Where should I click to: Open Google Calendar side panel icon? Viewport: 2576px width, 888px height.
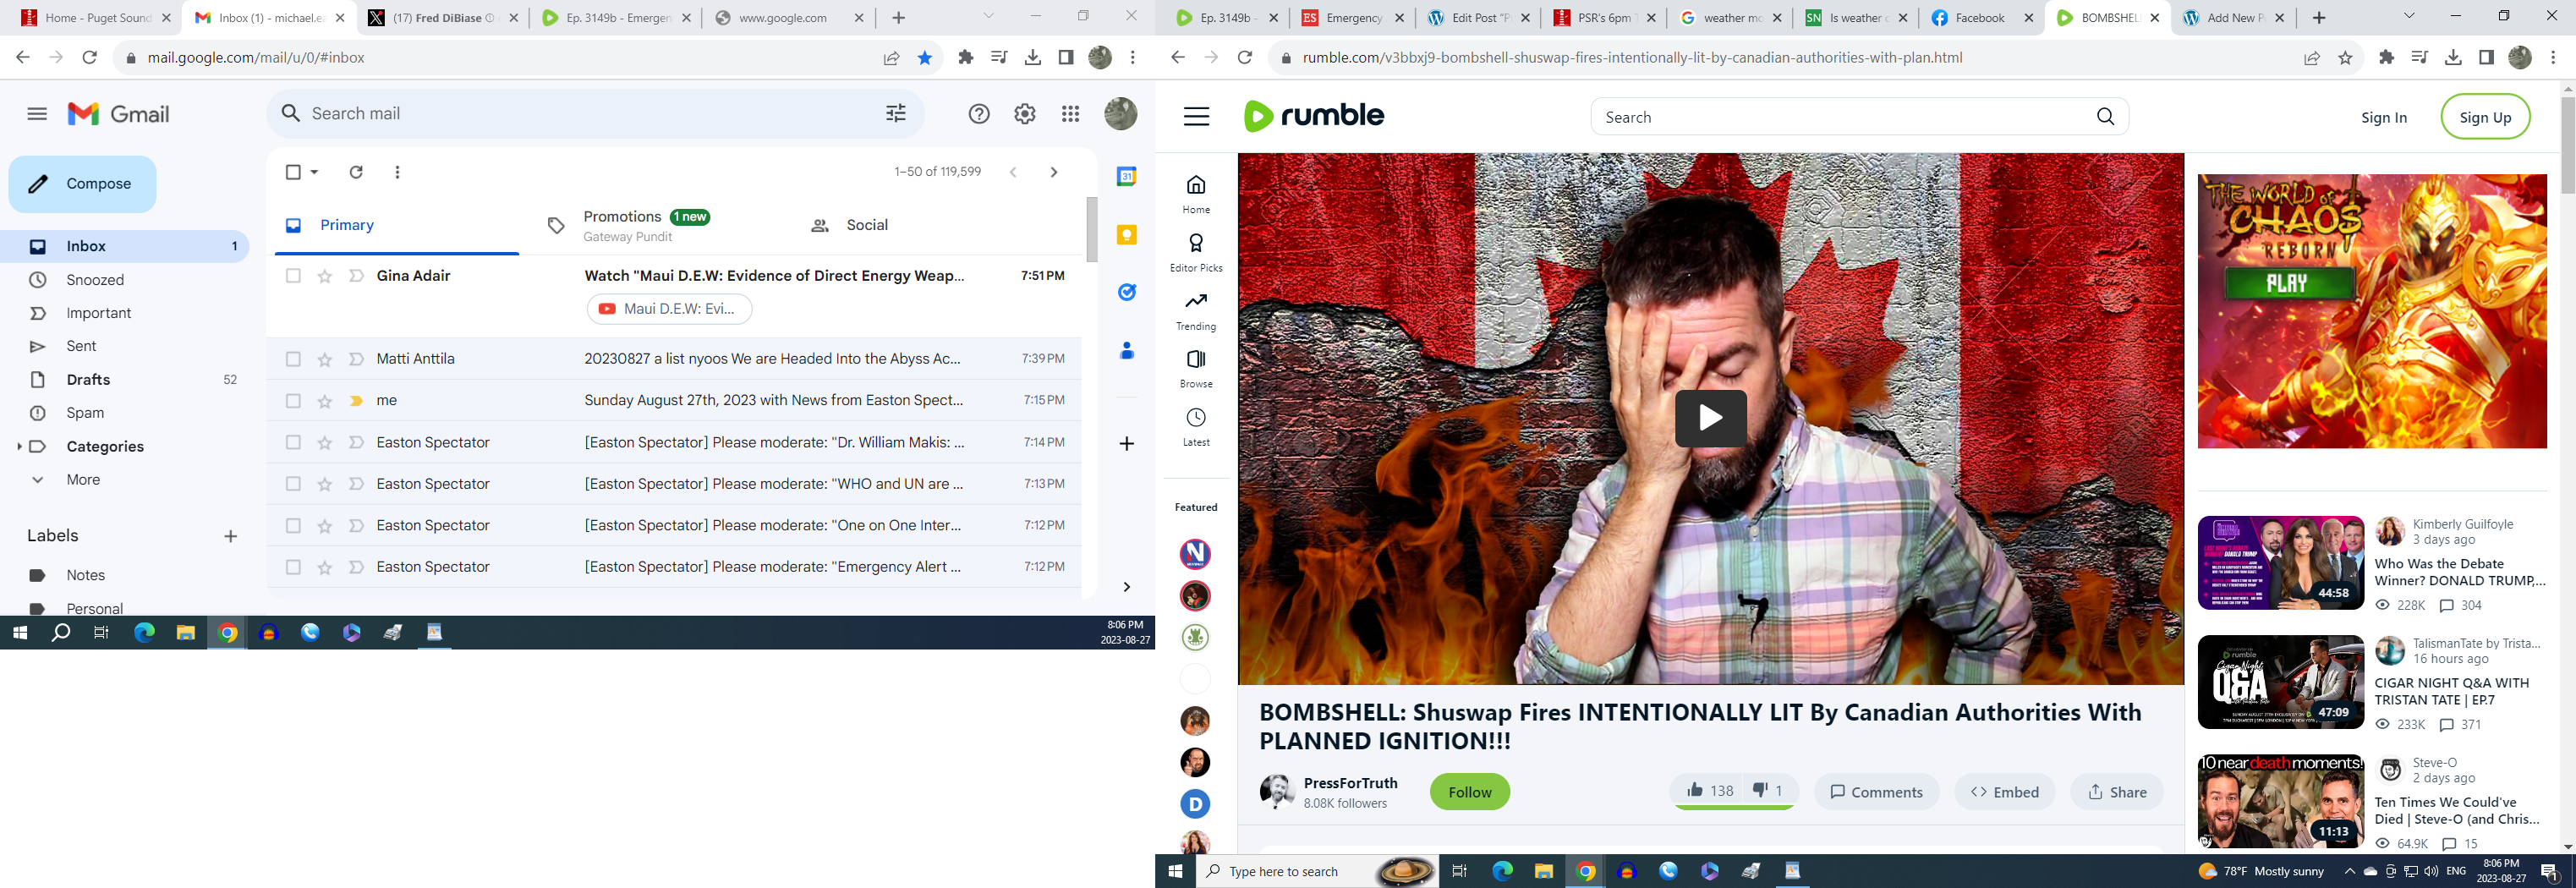tap(1127, 177)
